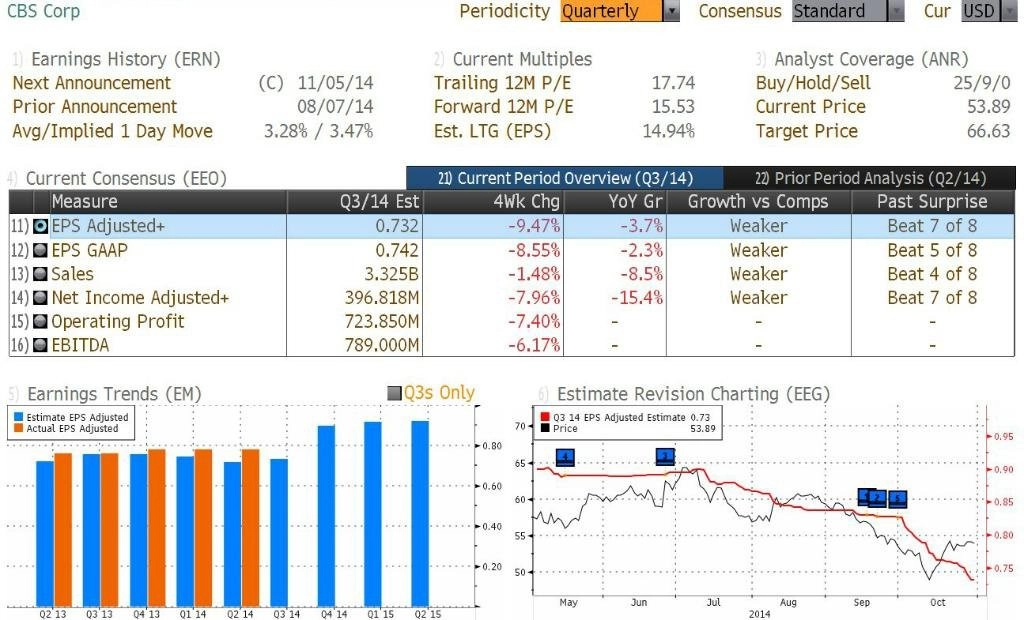Open the currency USD dropdown
The image size is (1024, 620).
(x=988, y=11)
